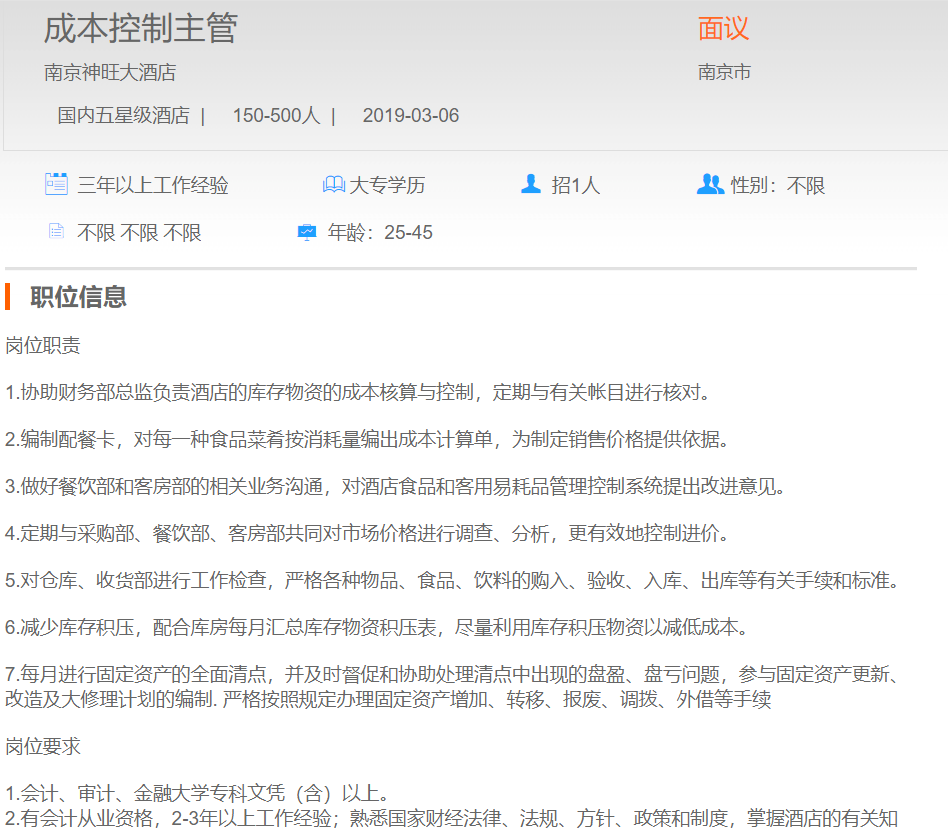Click the single person recruit count icon
The height and width of the screenshot is (831, 948).
531,184
